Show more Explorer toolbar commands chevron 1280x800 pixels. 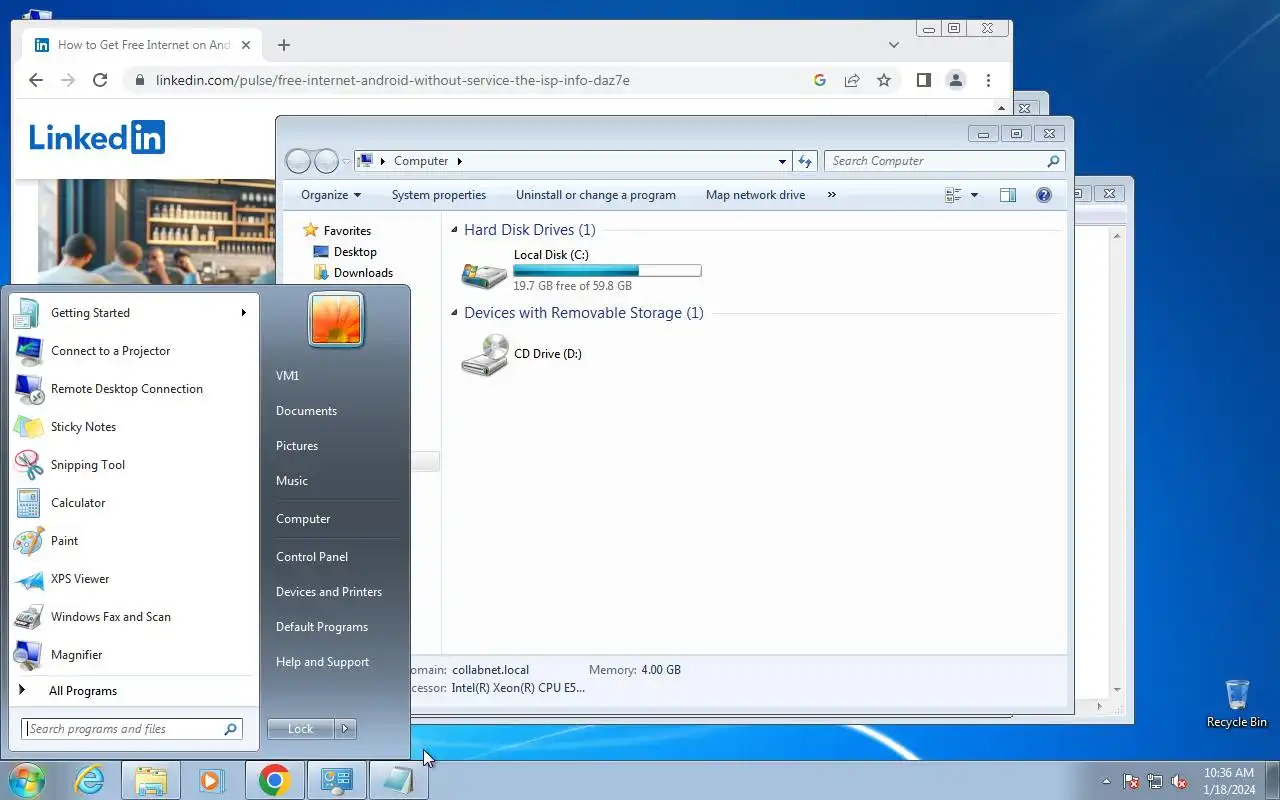(832, 195)
